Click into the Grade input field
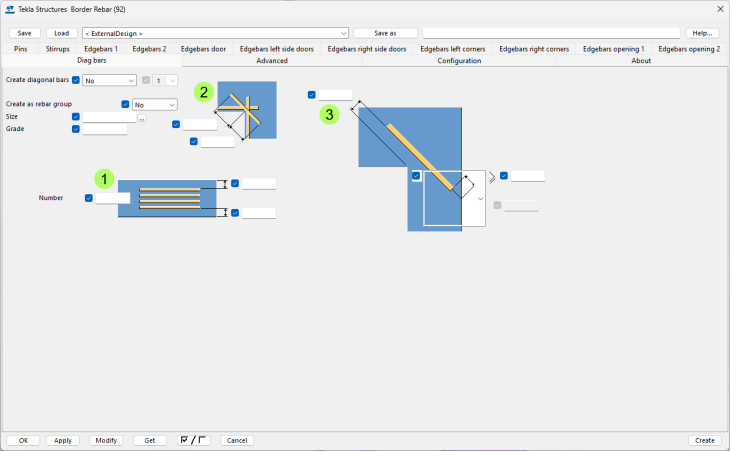Screen dimensions: 730x451 point(105,129)
